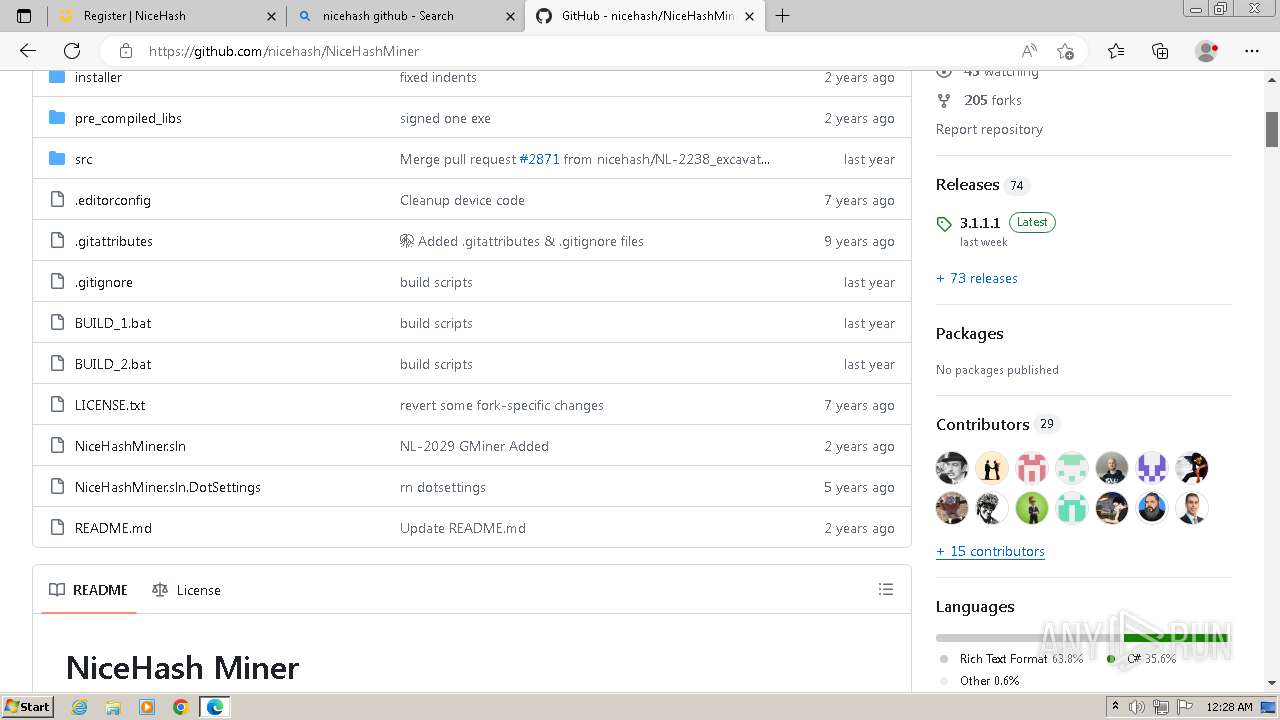Open pull request #2871 link
Viewport: 1280px width, 720px height.
point(539,159)
